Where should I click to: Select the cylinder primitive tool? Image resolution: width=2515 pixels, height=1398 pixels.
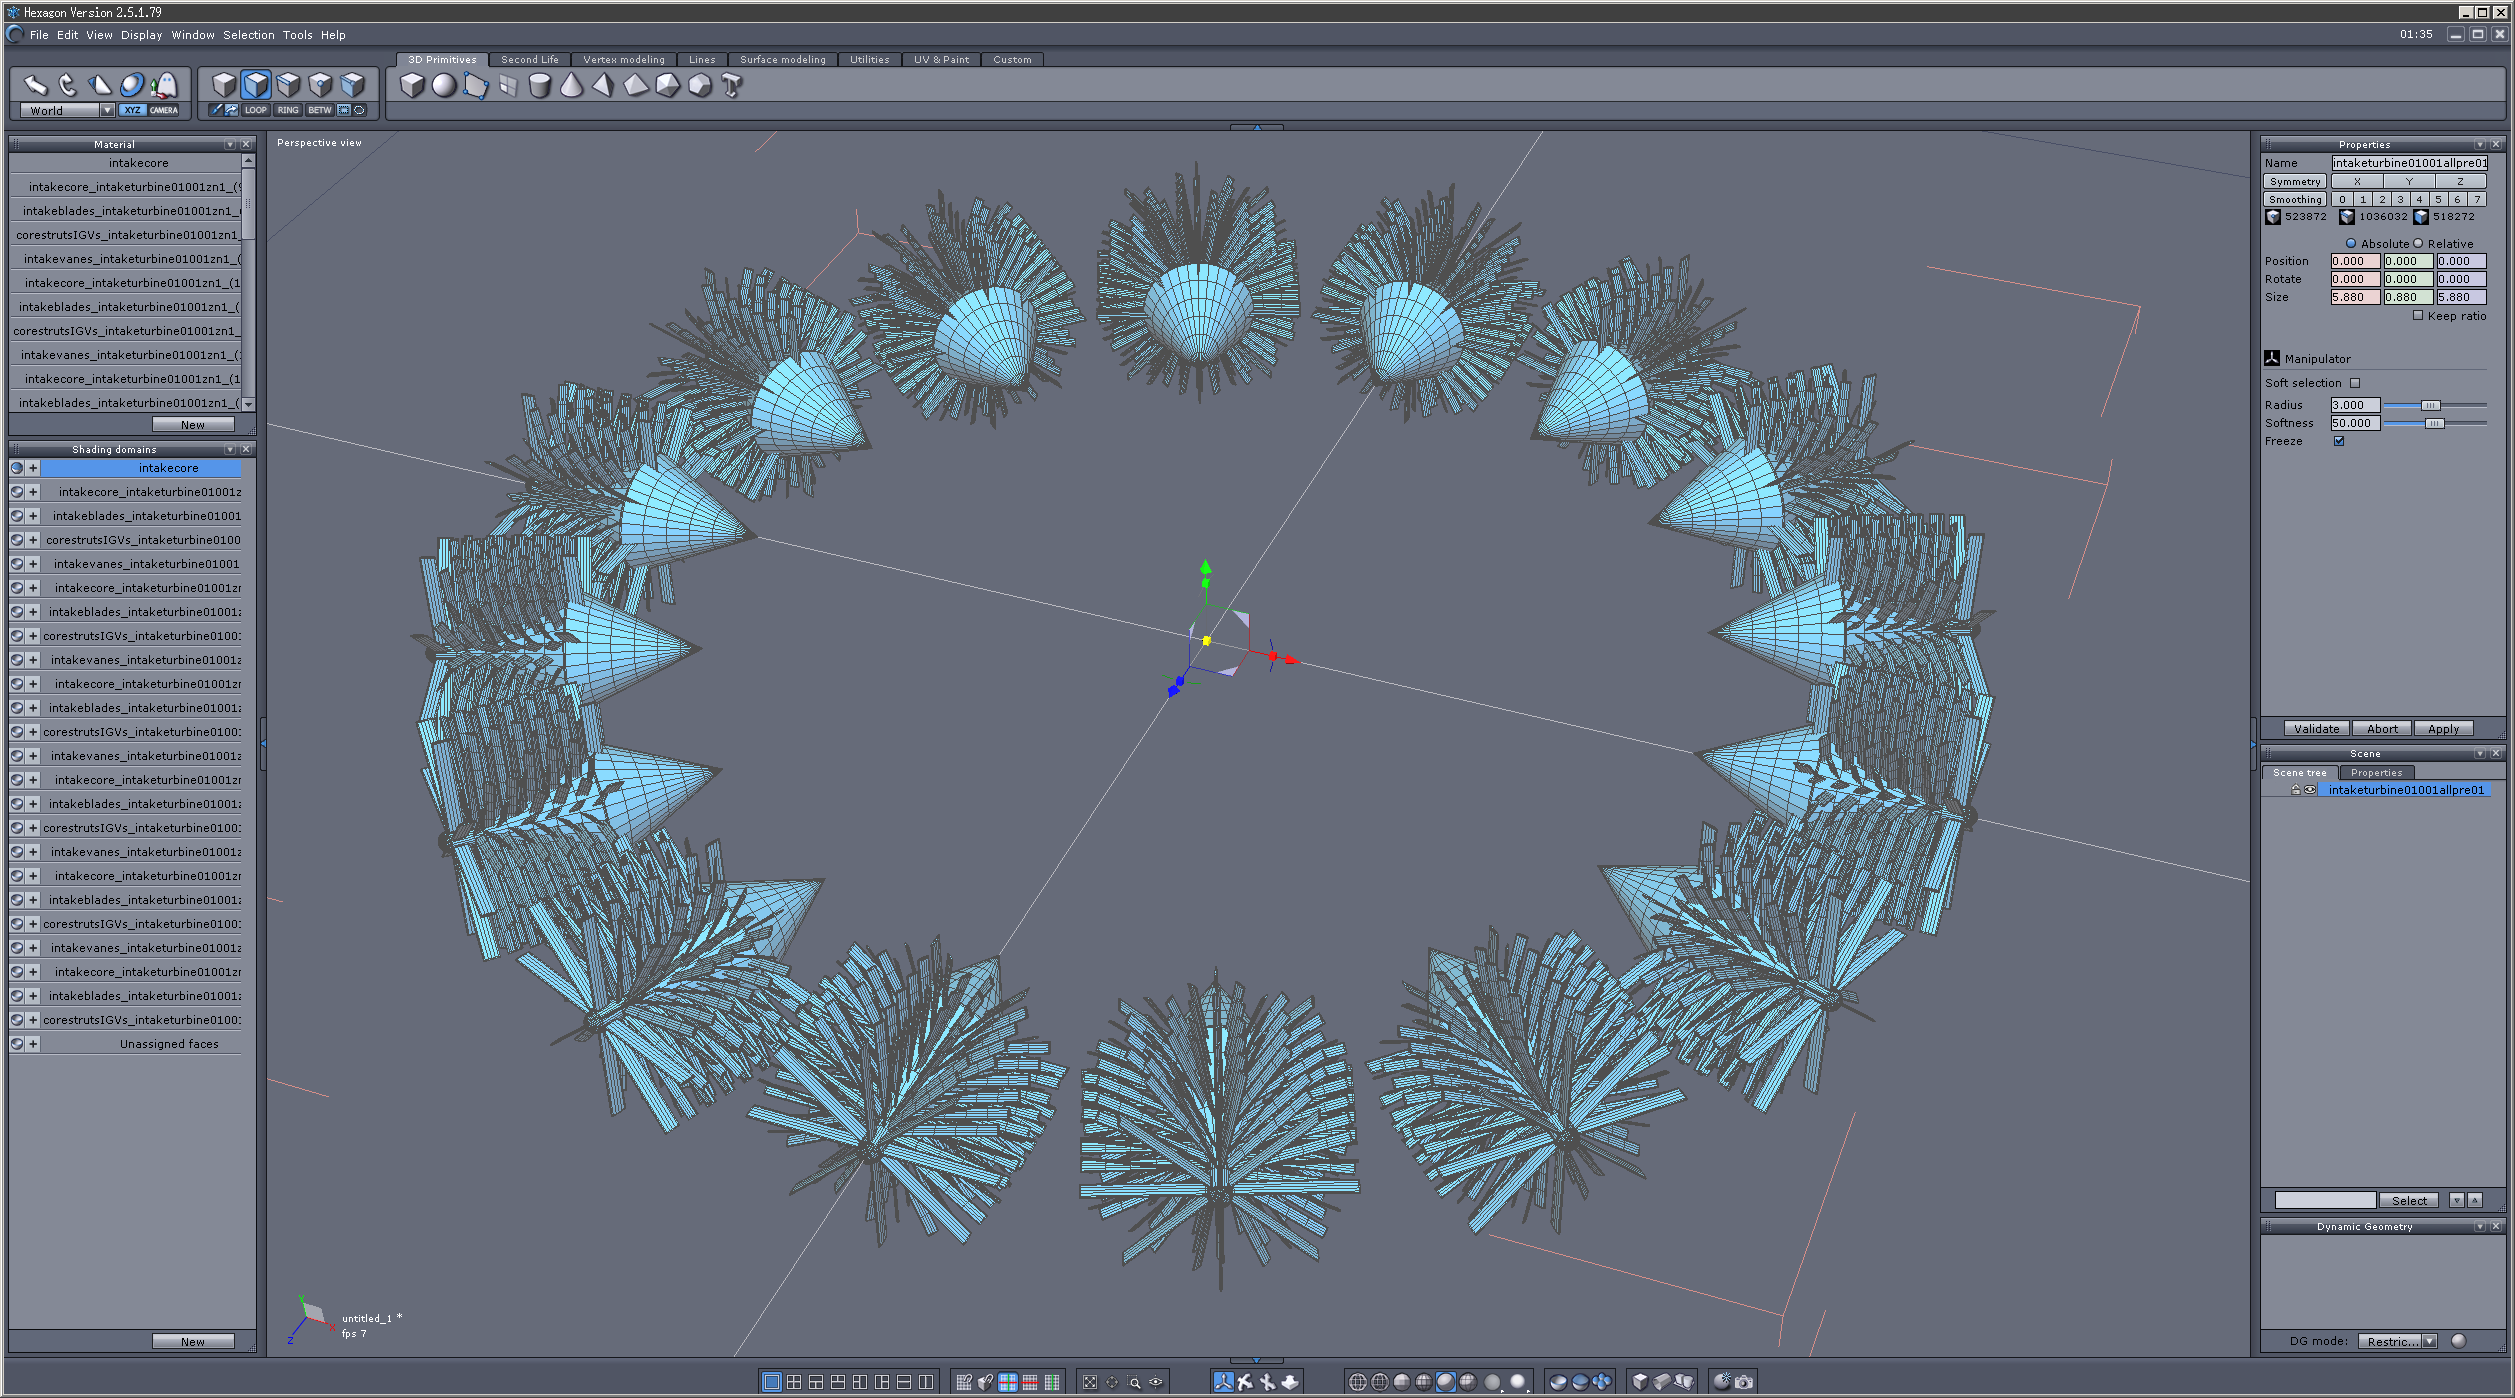[539, 86]
